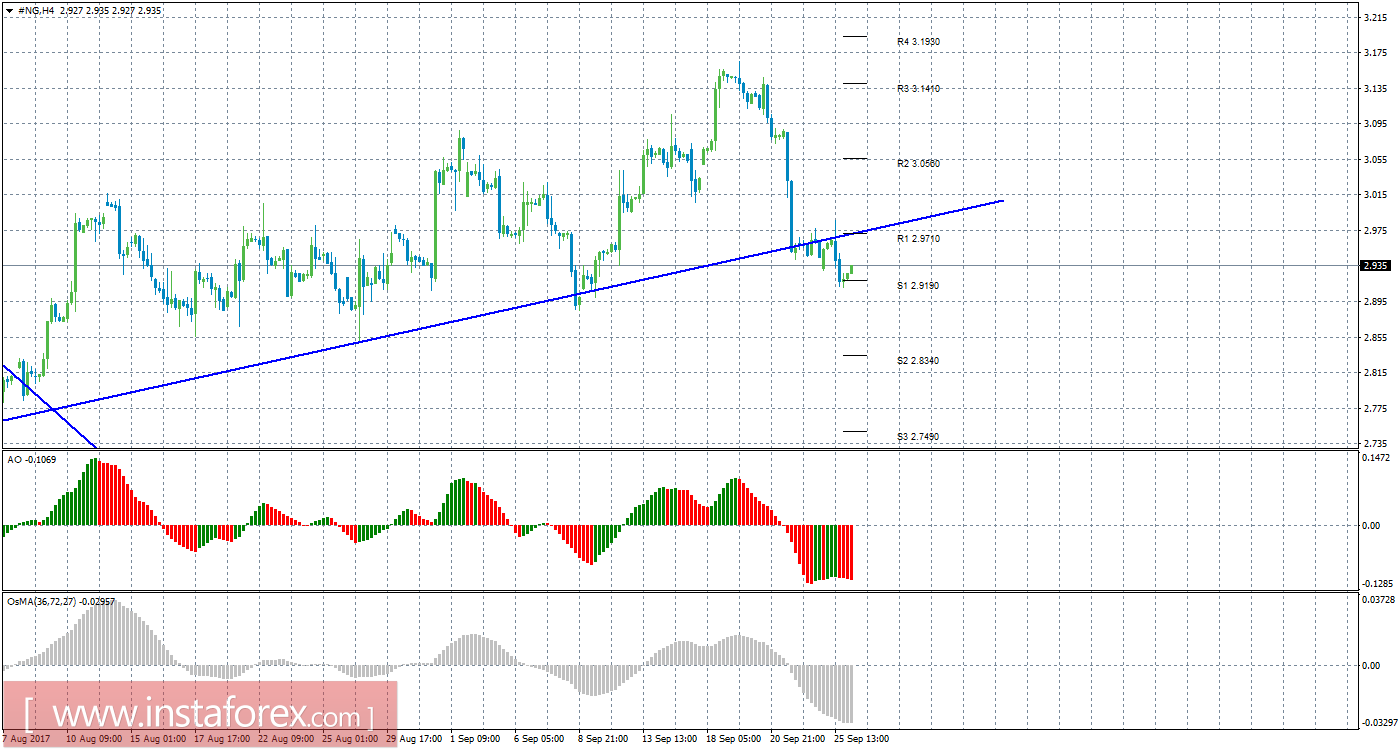Click the 20 Sep 21:00 time label

798,739
